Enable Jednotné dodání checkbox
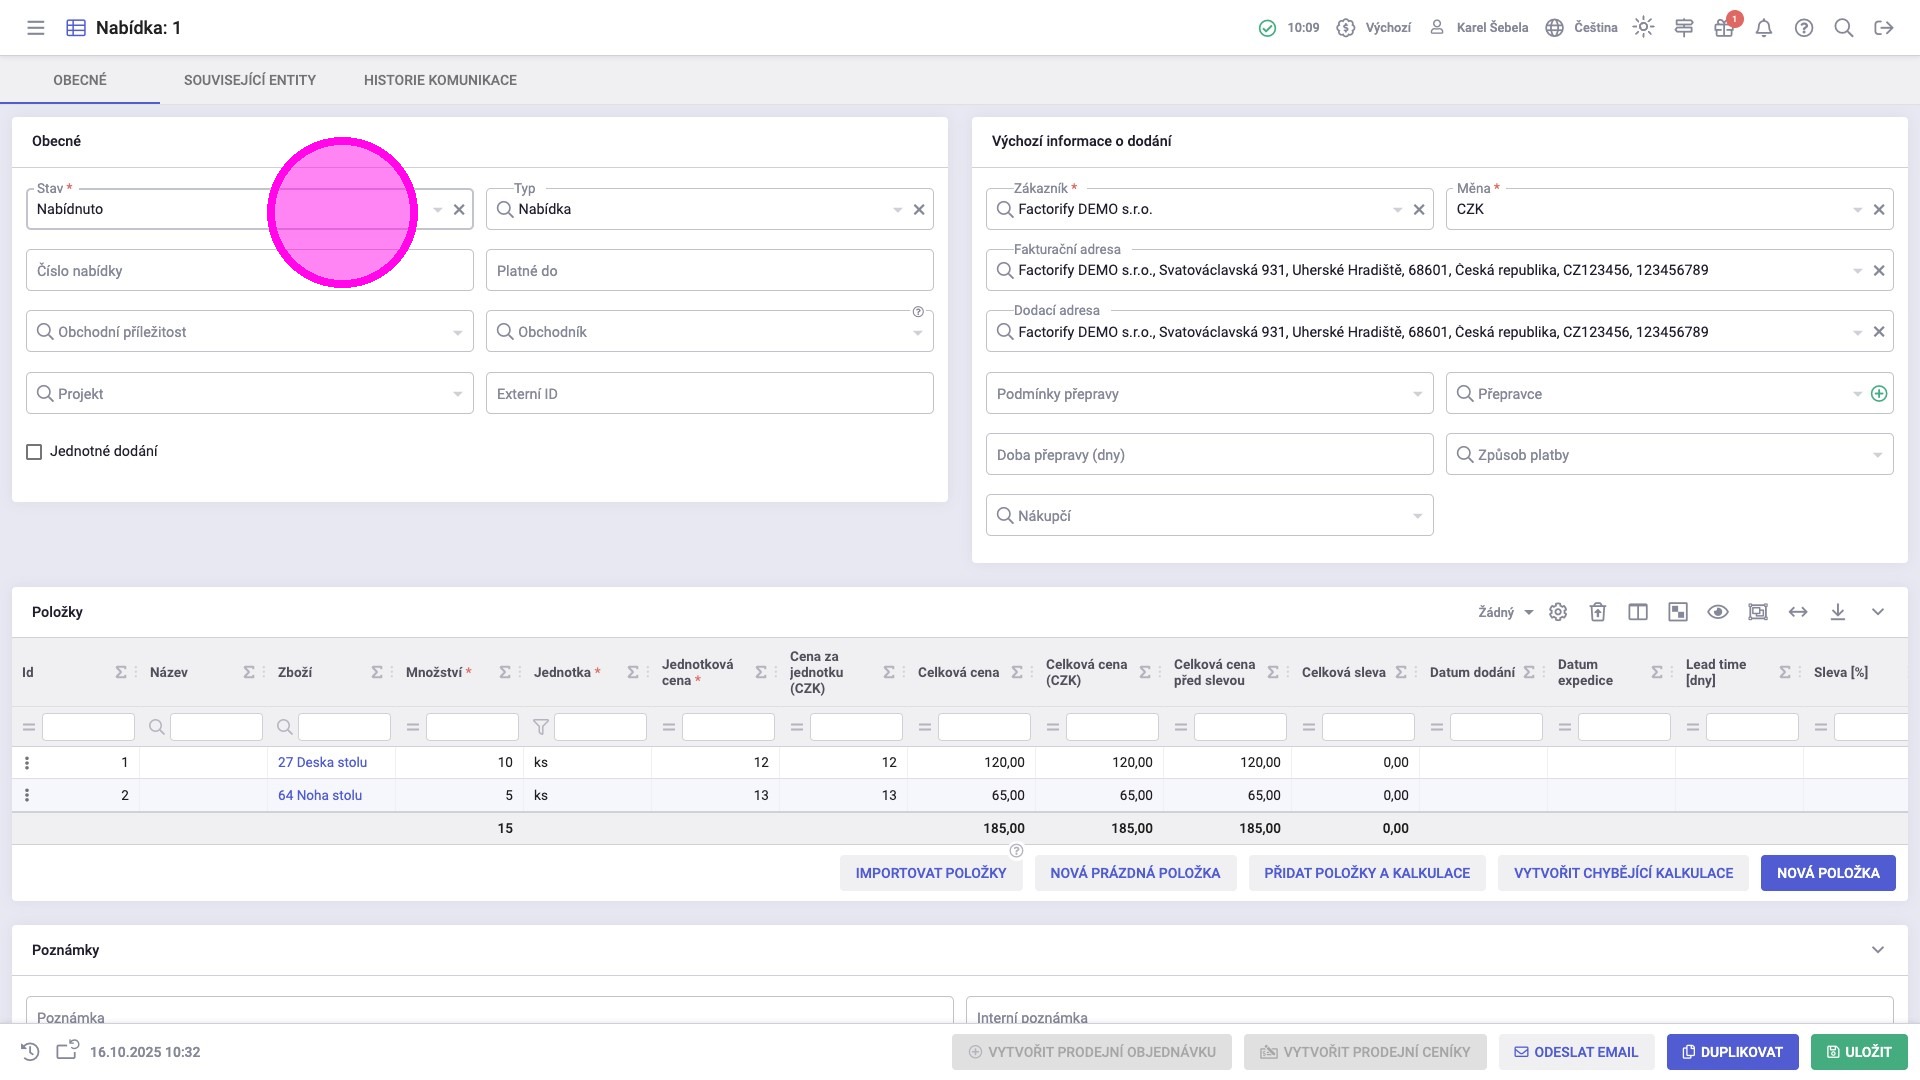The width and height of the screenshot is (1920, 1080). (34, 452)
